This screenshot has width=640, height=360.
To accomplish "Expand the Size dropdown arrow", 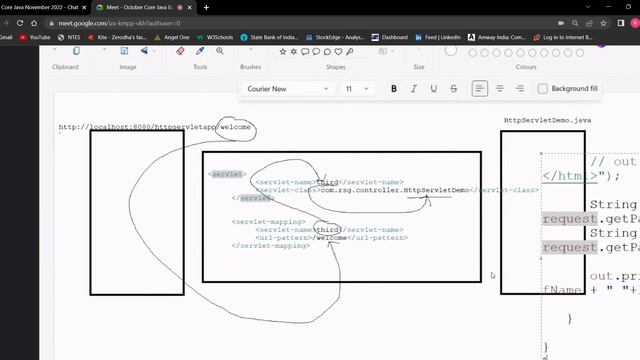I will point(418,50).
